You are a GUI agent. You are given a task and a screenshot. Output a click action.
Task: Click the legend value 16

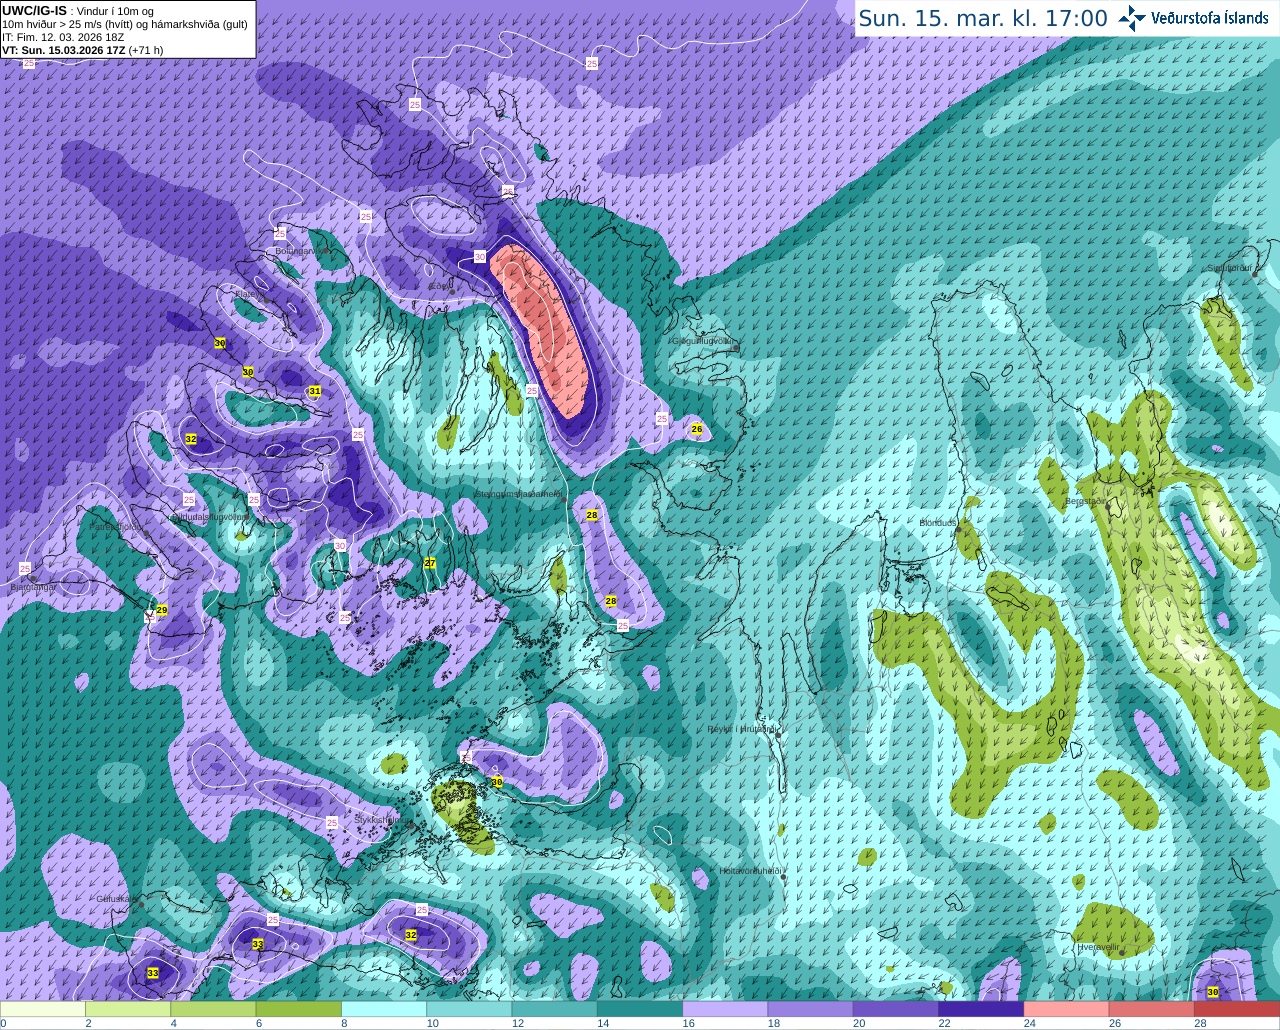click(x=688, y=1023)
